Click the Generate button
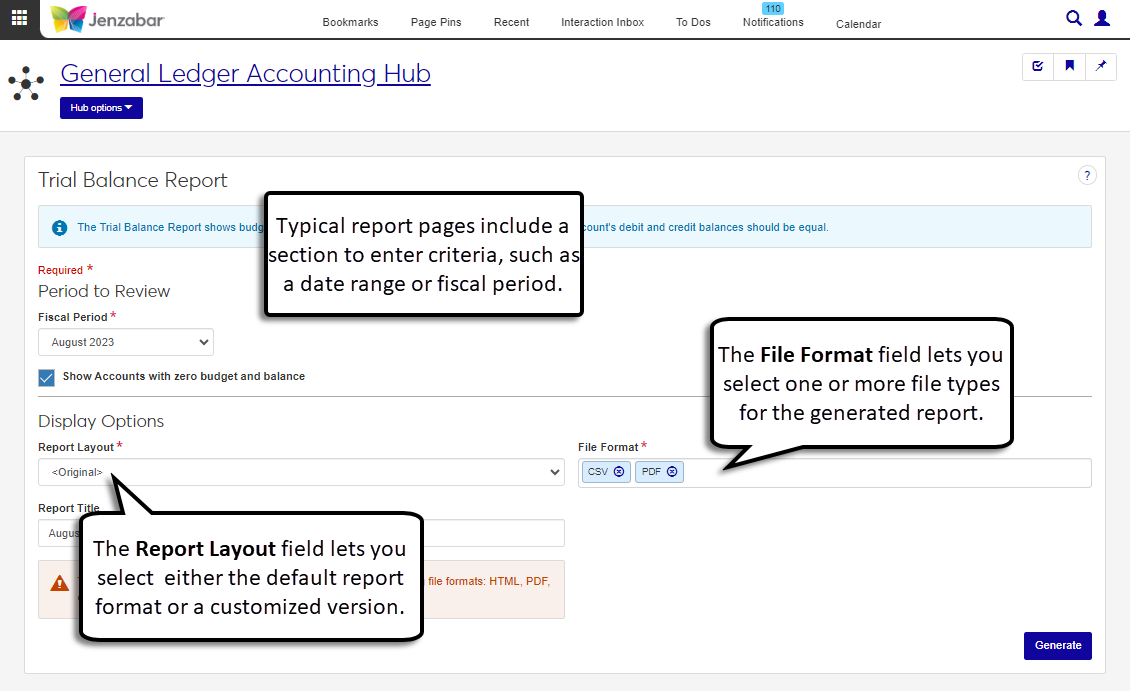The image size is (1130, 691). pyautogui.click(x=1057, y=645)
